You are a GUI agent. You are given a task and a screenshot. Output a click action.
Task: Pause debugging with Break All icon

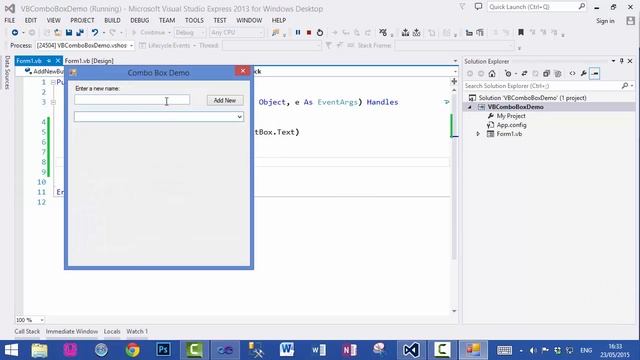298,33
